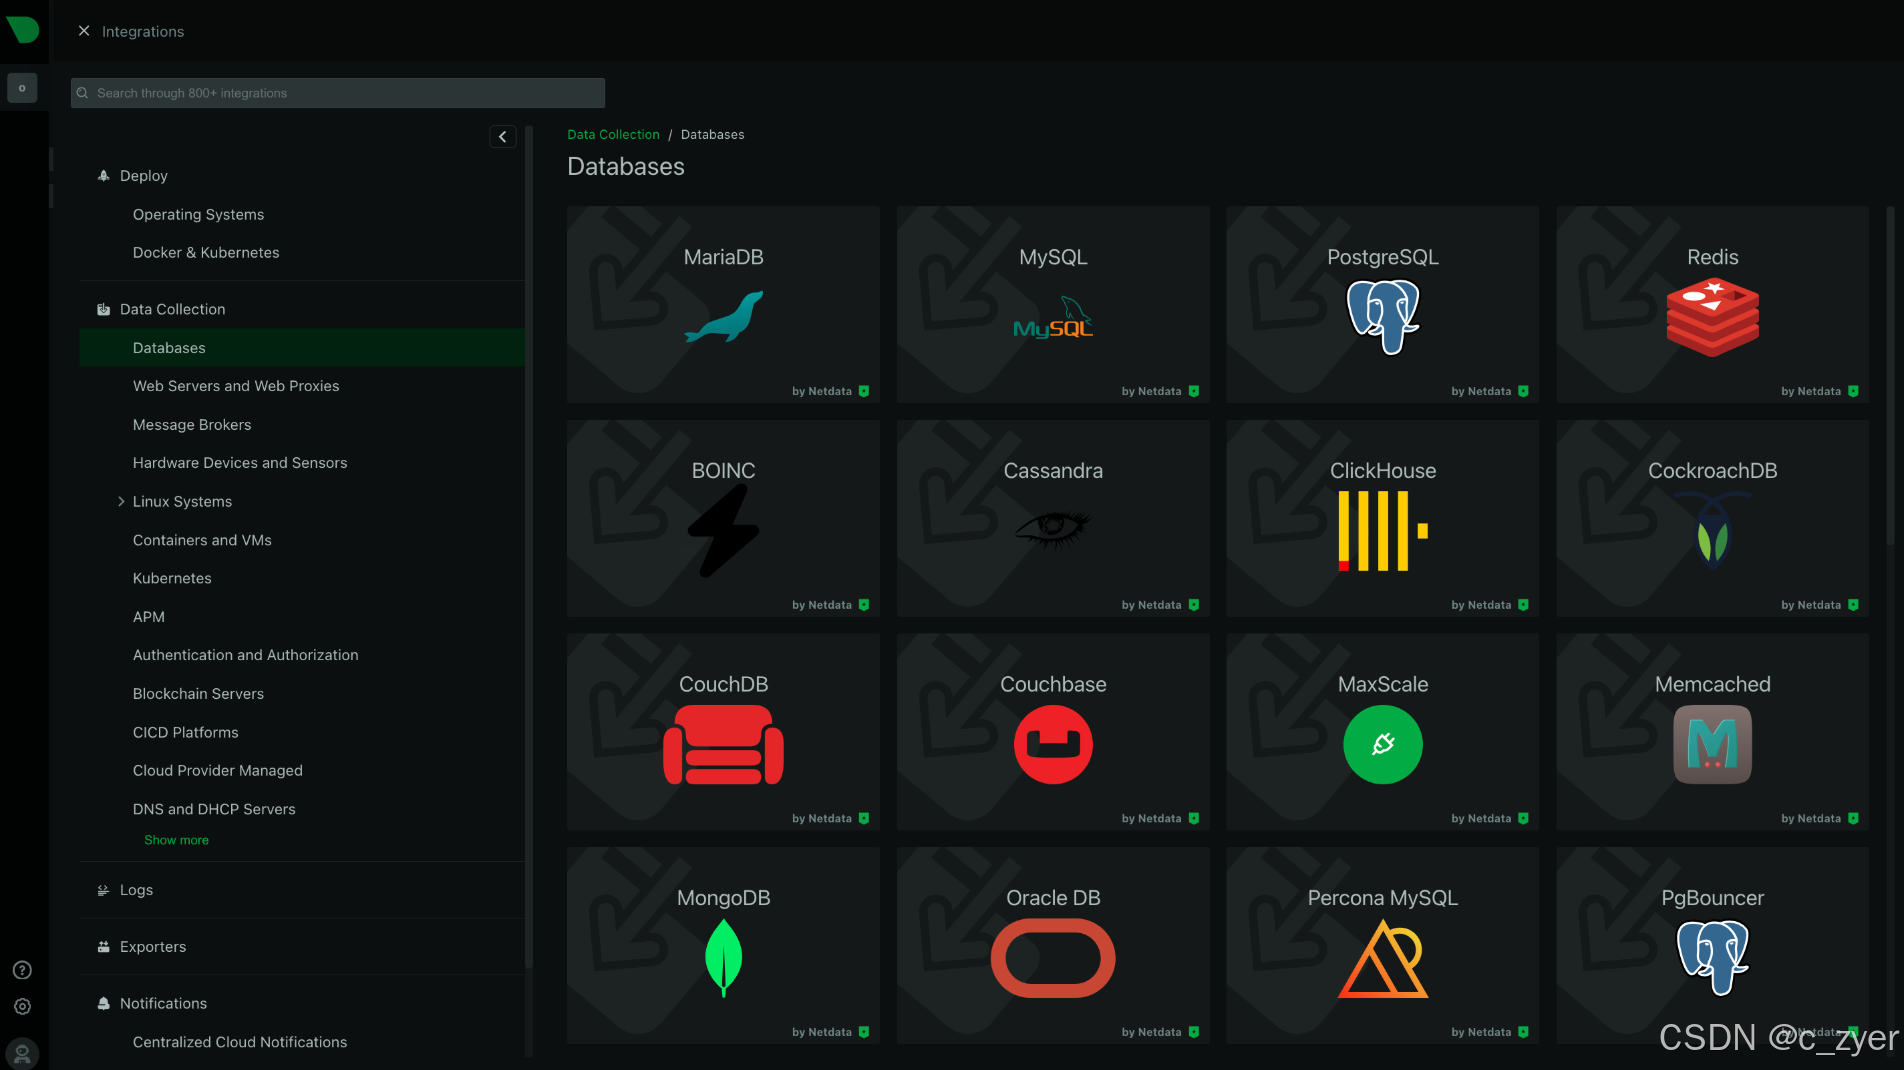
Task: Expand the Linux Systems tree chevron
Action: [x=121, y=501]
